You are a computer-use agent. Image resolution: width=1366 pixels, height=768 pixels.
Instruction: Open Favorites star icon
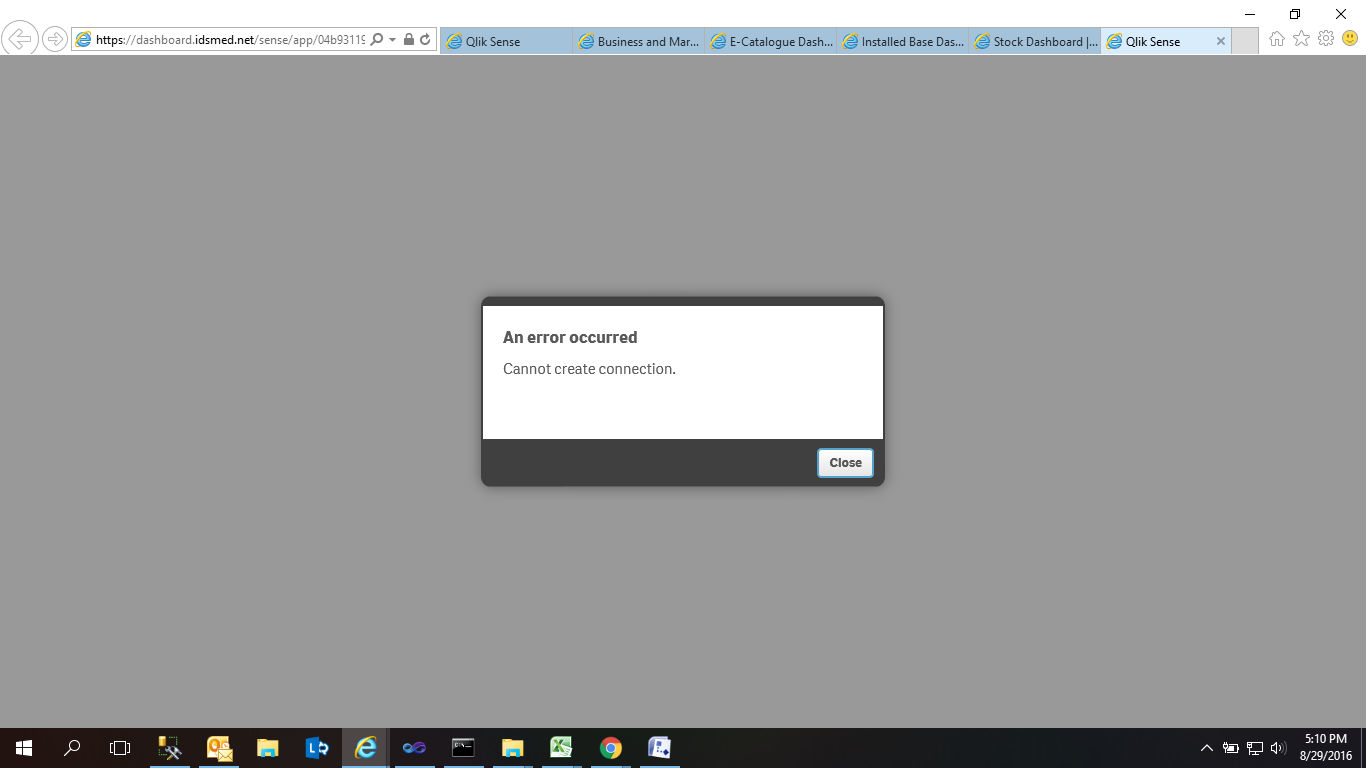tap(1301, 39)
